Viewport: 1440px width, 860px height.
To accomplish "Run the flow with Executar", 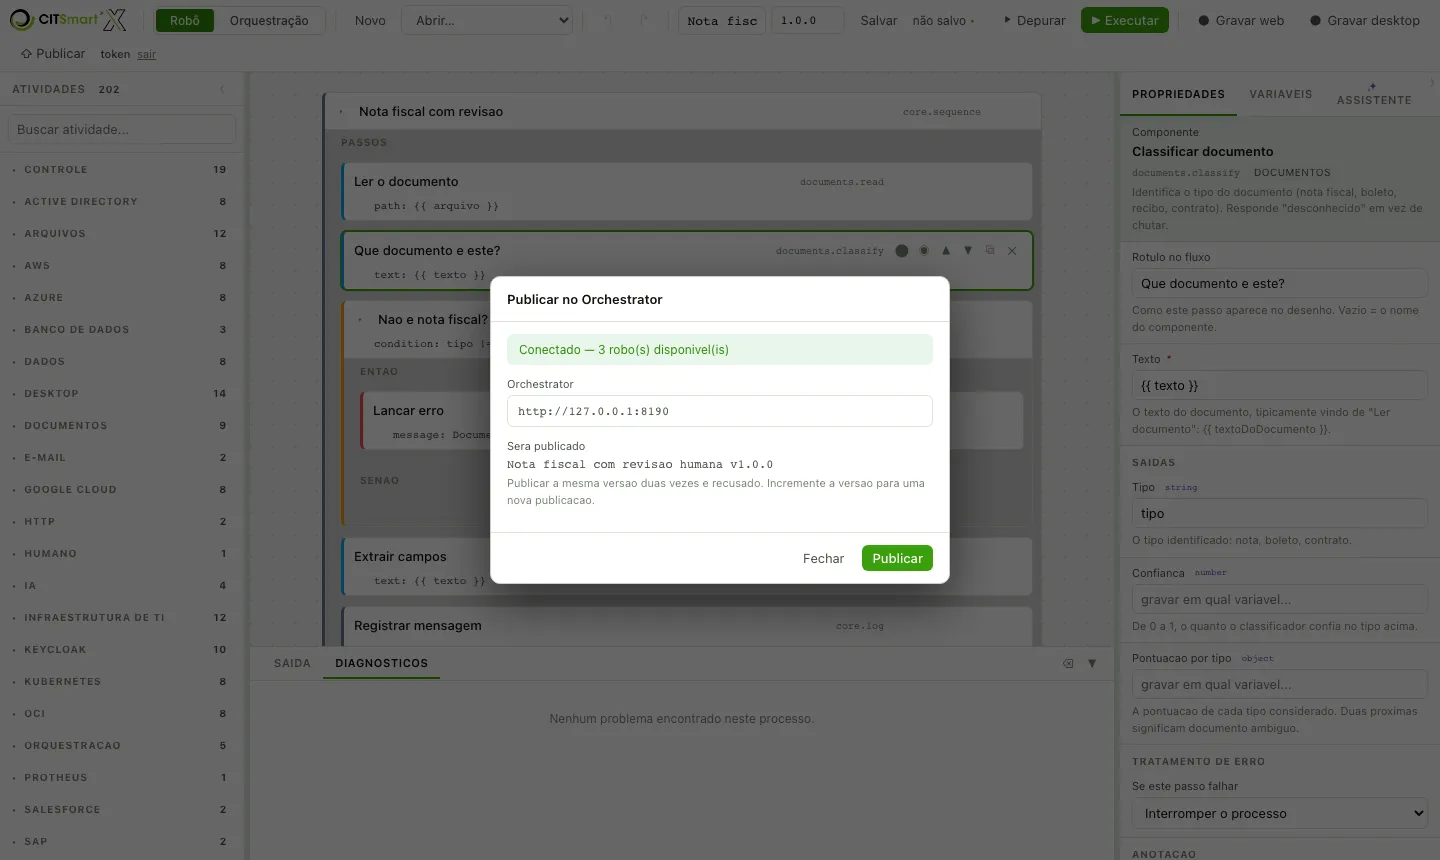I will [x=1125, y=20].
